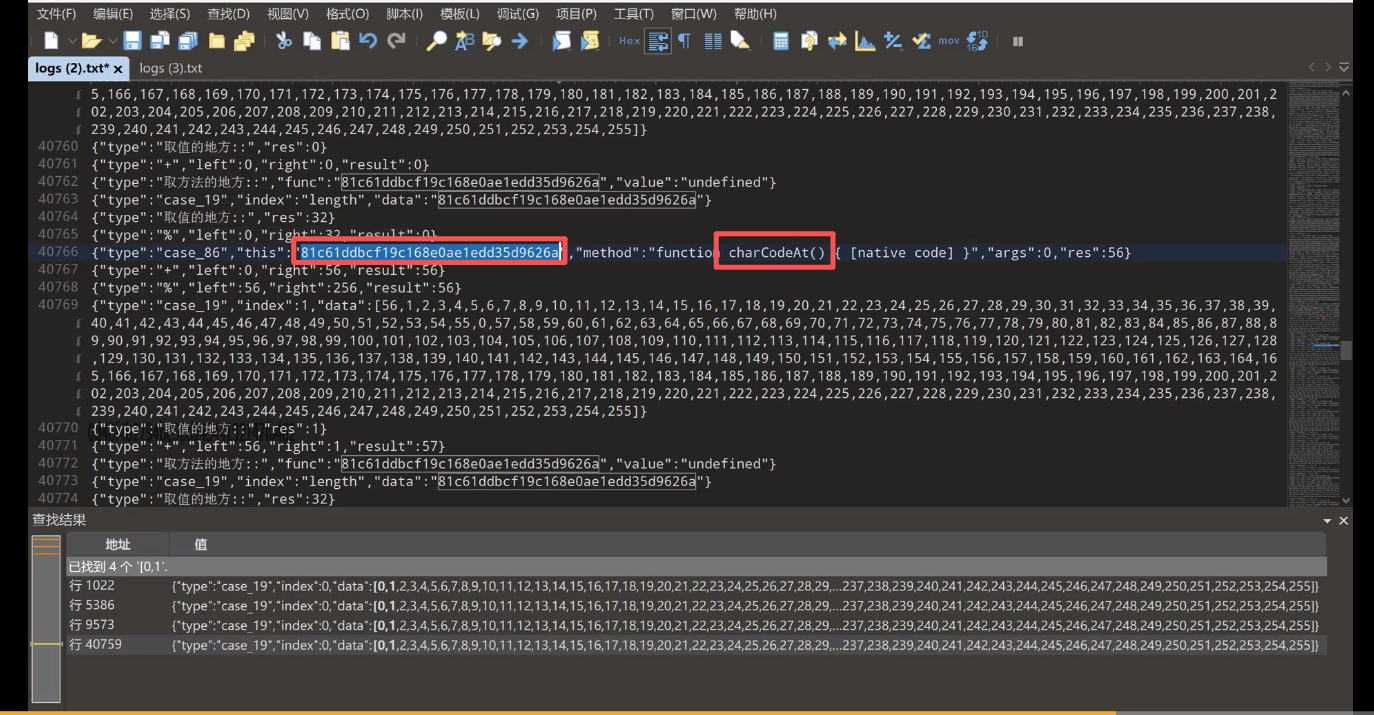Undo the last edit
Image resolution: width=1374 pixels, height=715 pixels.
[368, 41]
